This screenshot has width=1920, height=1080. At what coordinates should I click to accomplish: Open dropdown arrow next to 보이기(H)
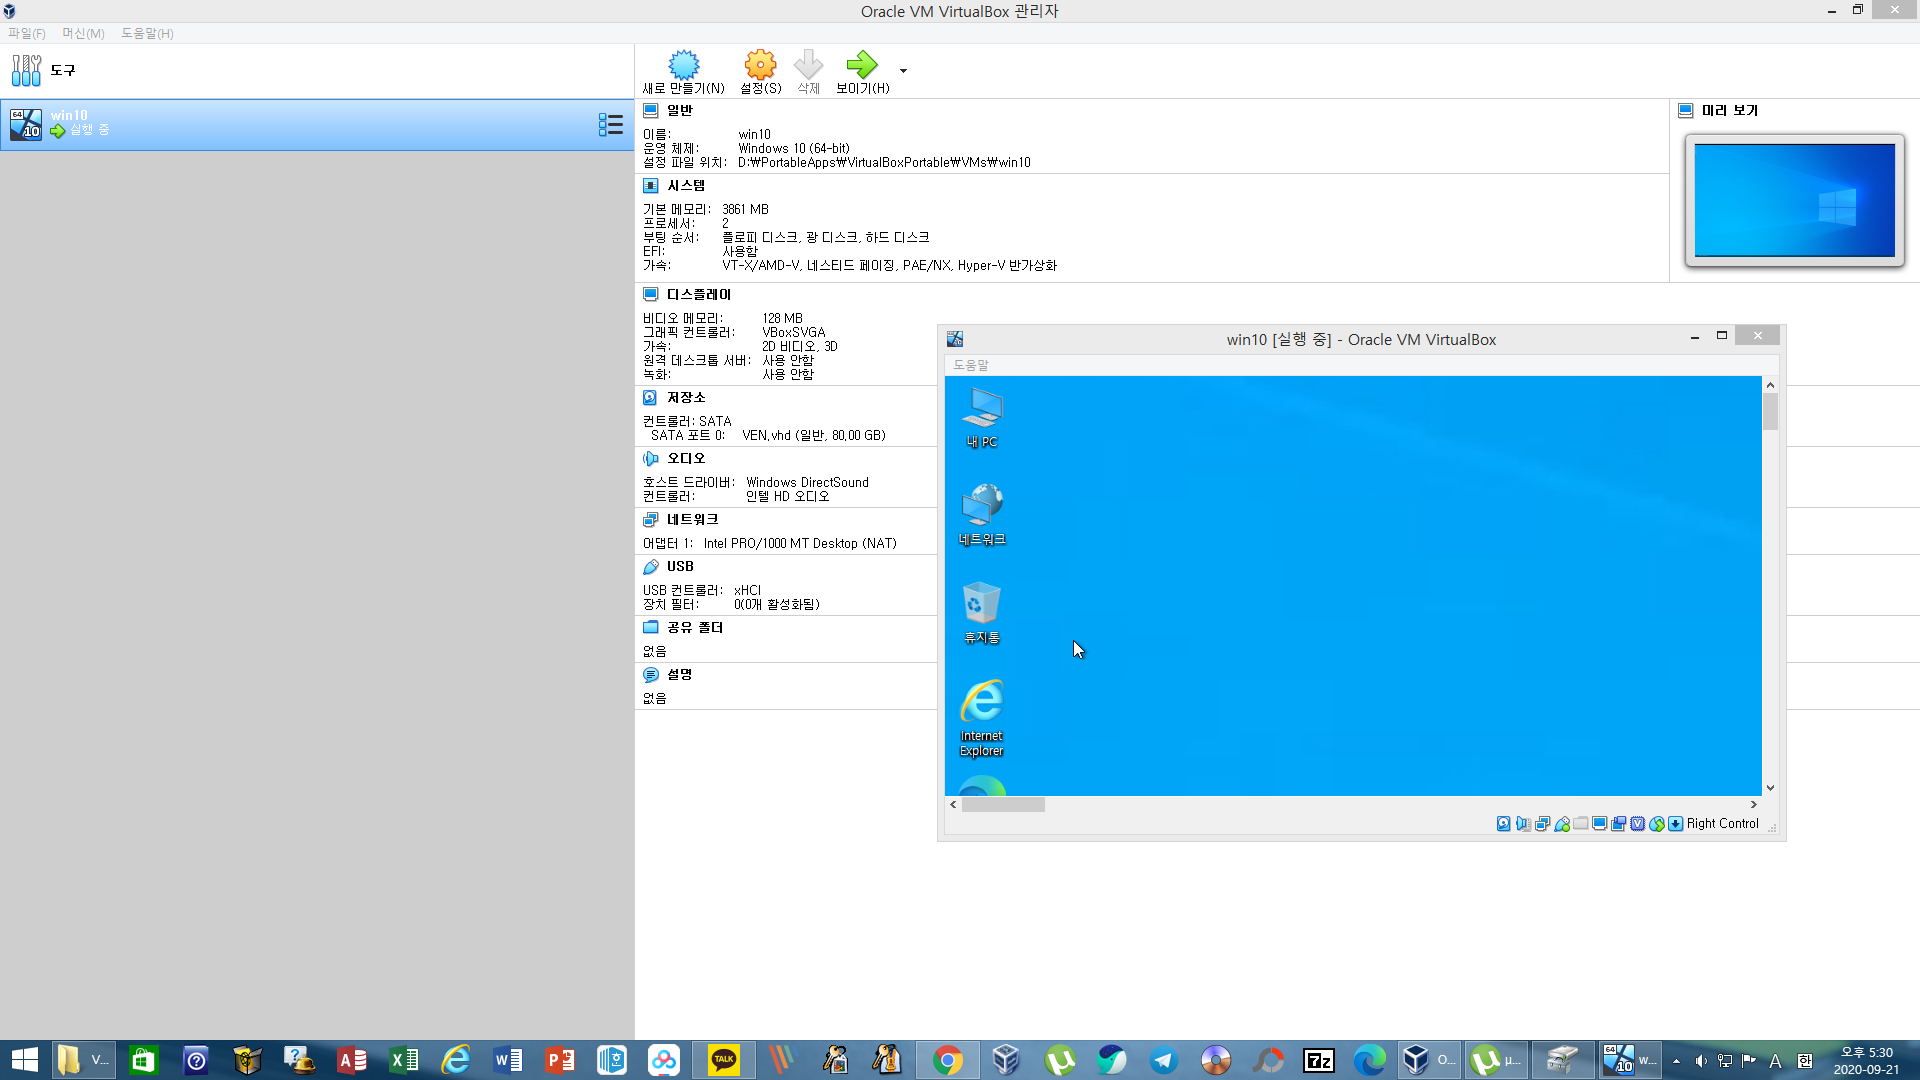tap(903, 71)
